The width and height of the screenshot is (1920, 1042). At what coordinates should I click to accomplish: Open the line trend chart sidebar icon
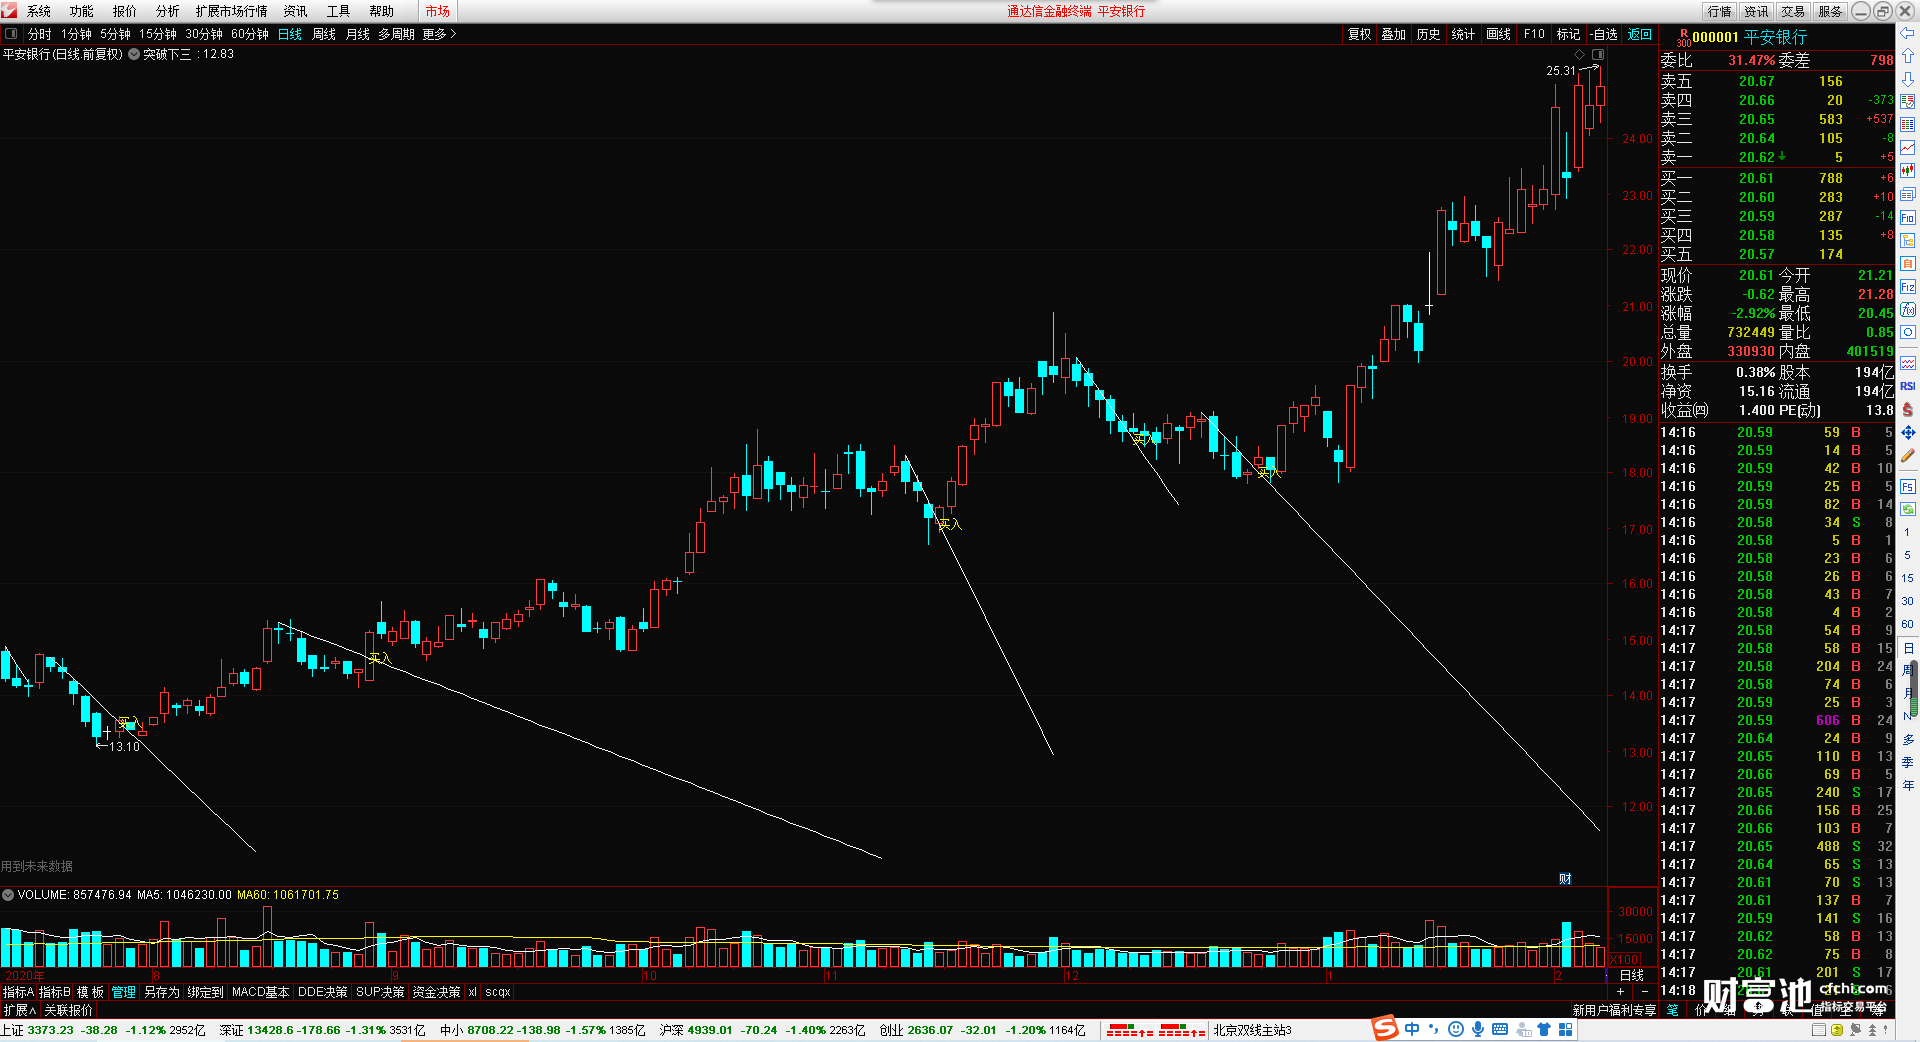(1908, 148)
